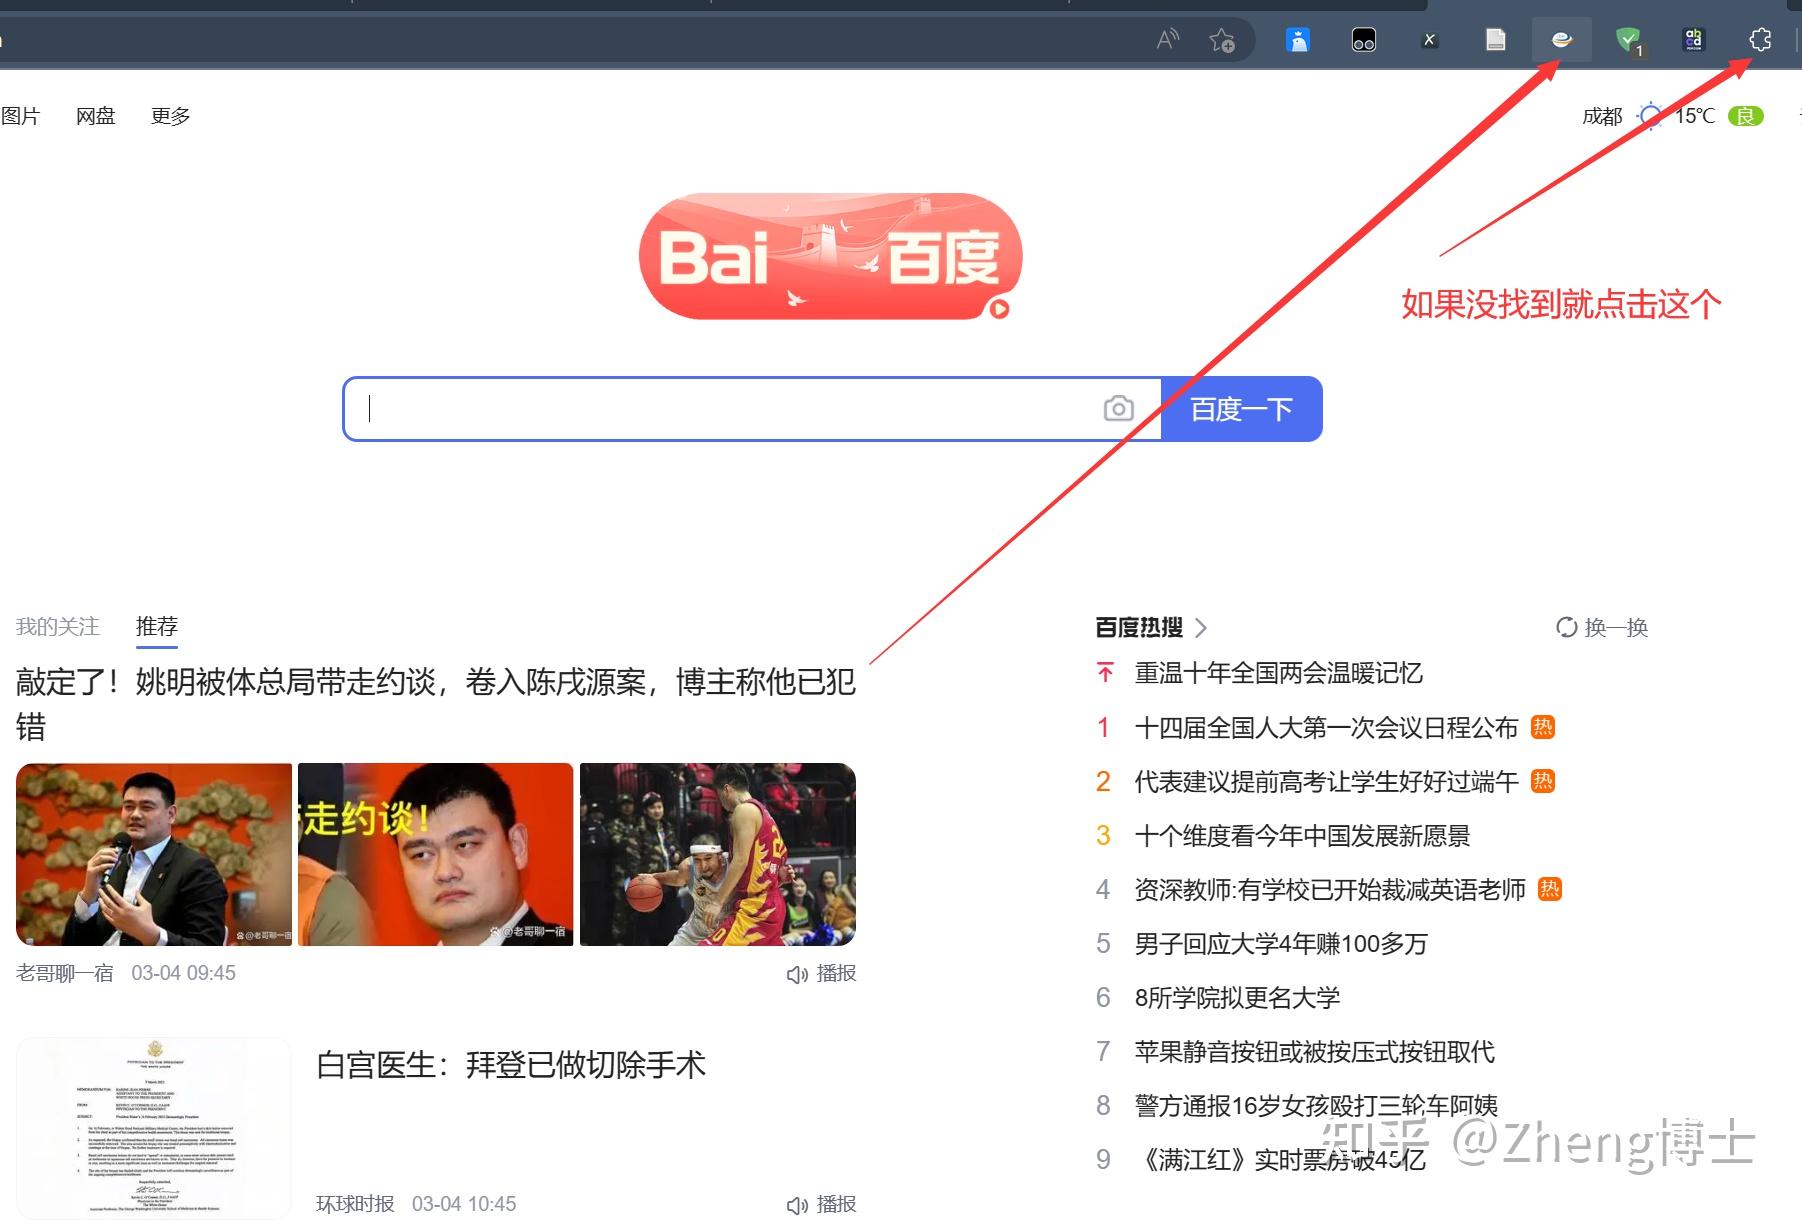Open hot search 警方通报16岁女孩殴打三轮车阿姨

1316,1105
